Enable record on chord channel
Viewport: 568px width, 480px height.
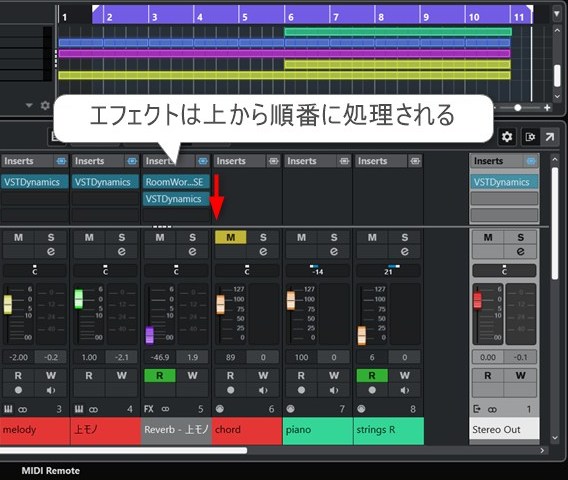pyautogui.click(x=230, y=390)
